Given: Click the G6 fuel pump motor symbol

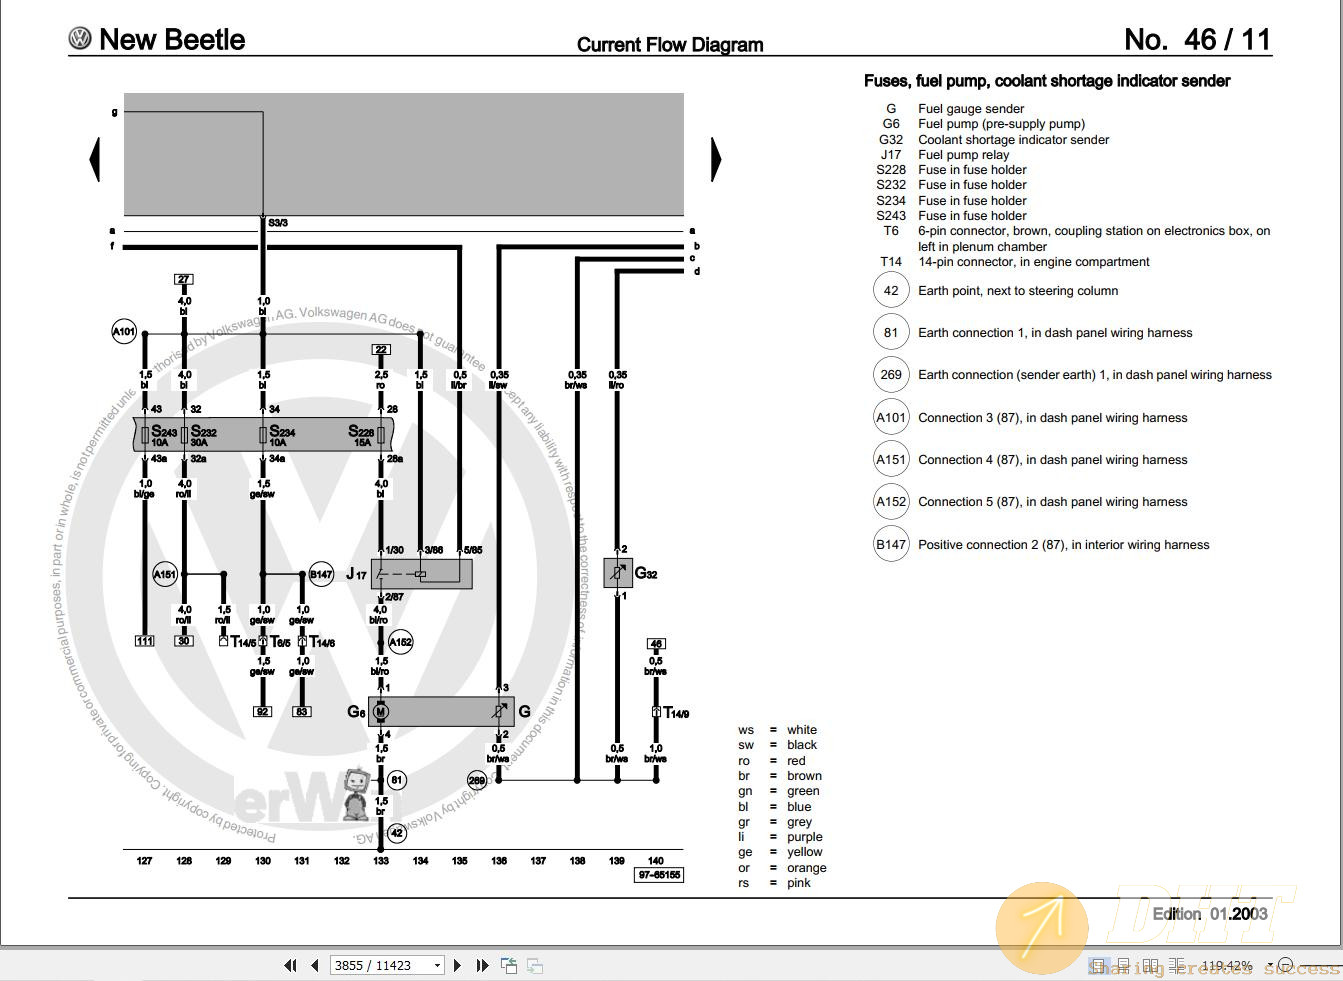Looking at the screenshot, I should [380, 712].
